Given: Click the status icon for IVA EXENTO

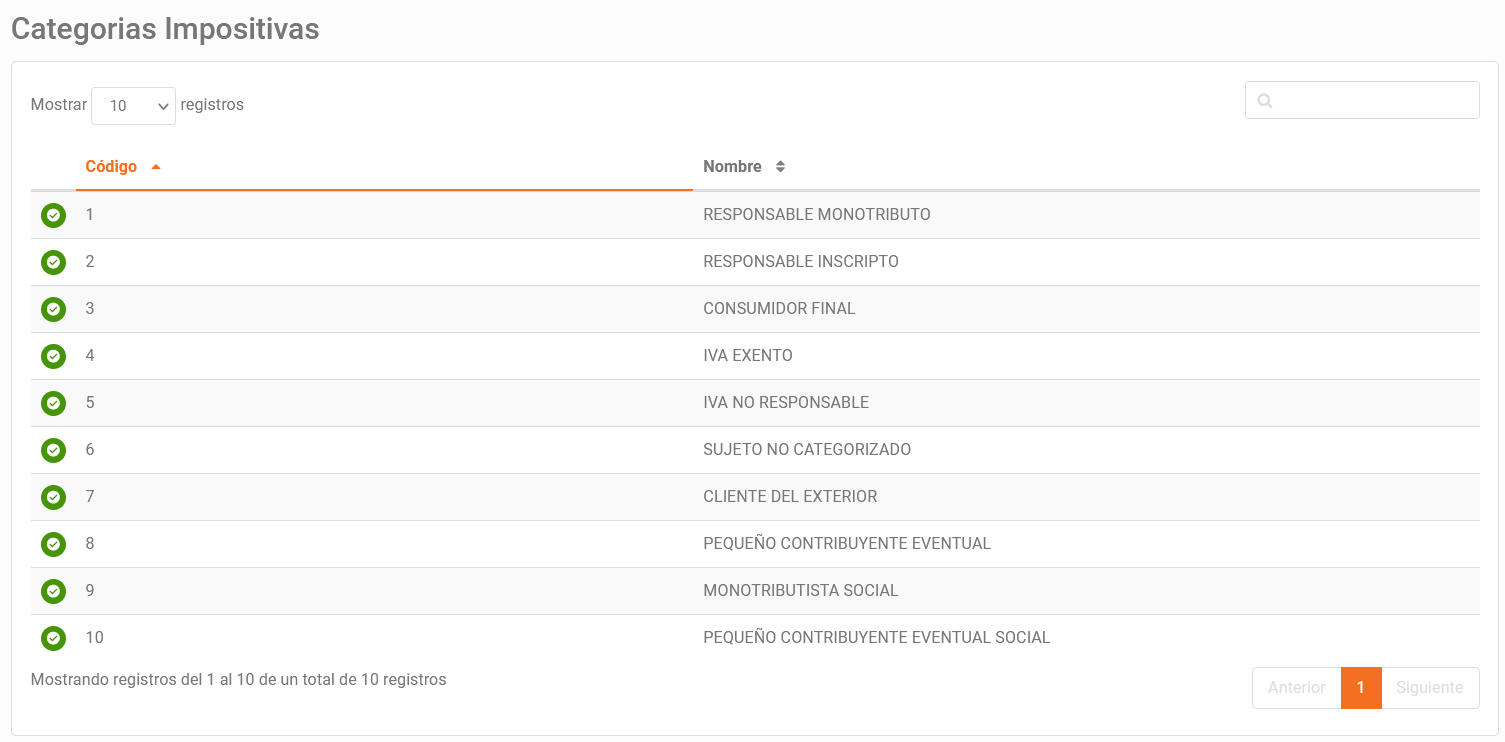Looking at the screenshot, I should click(53, 356).
